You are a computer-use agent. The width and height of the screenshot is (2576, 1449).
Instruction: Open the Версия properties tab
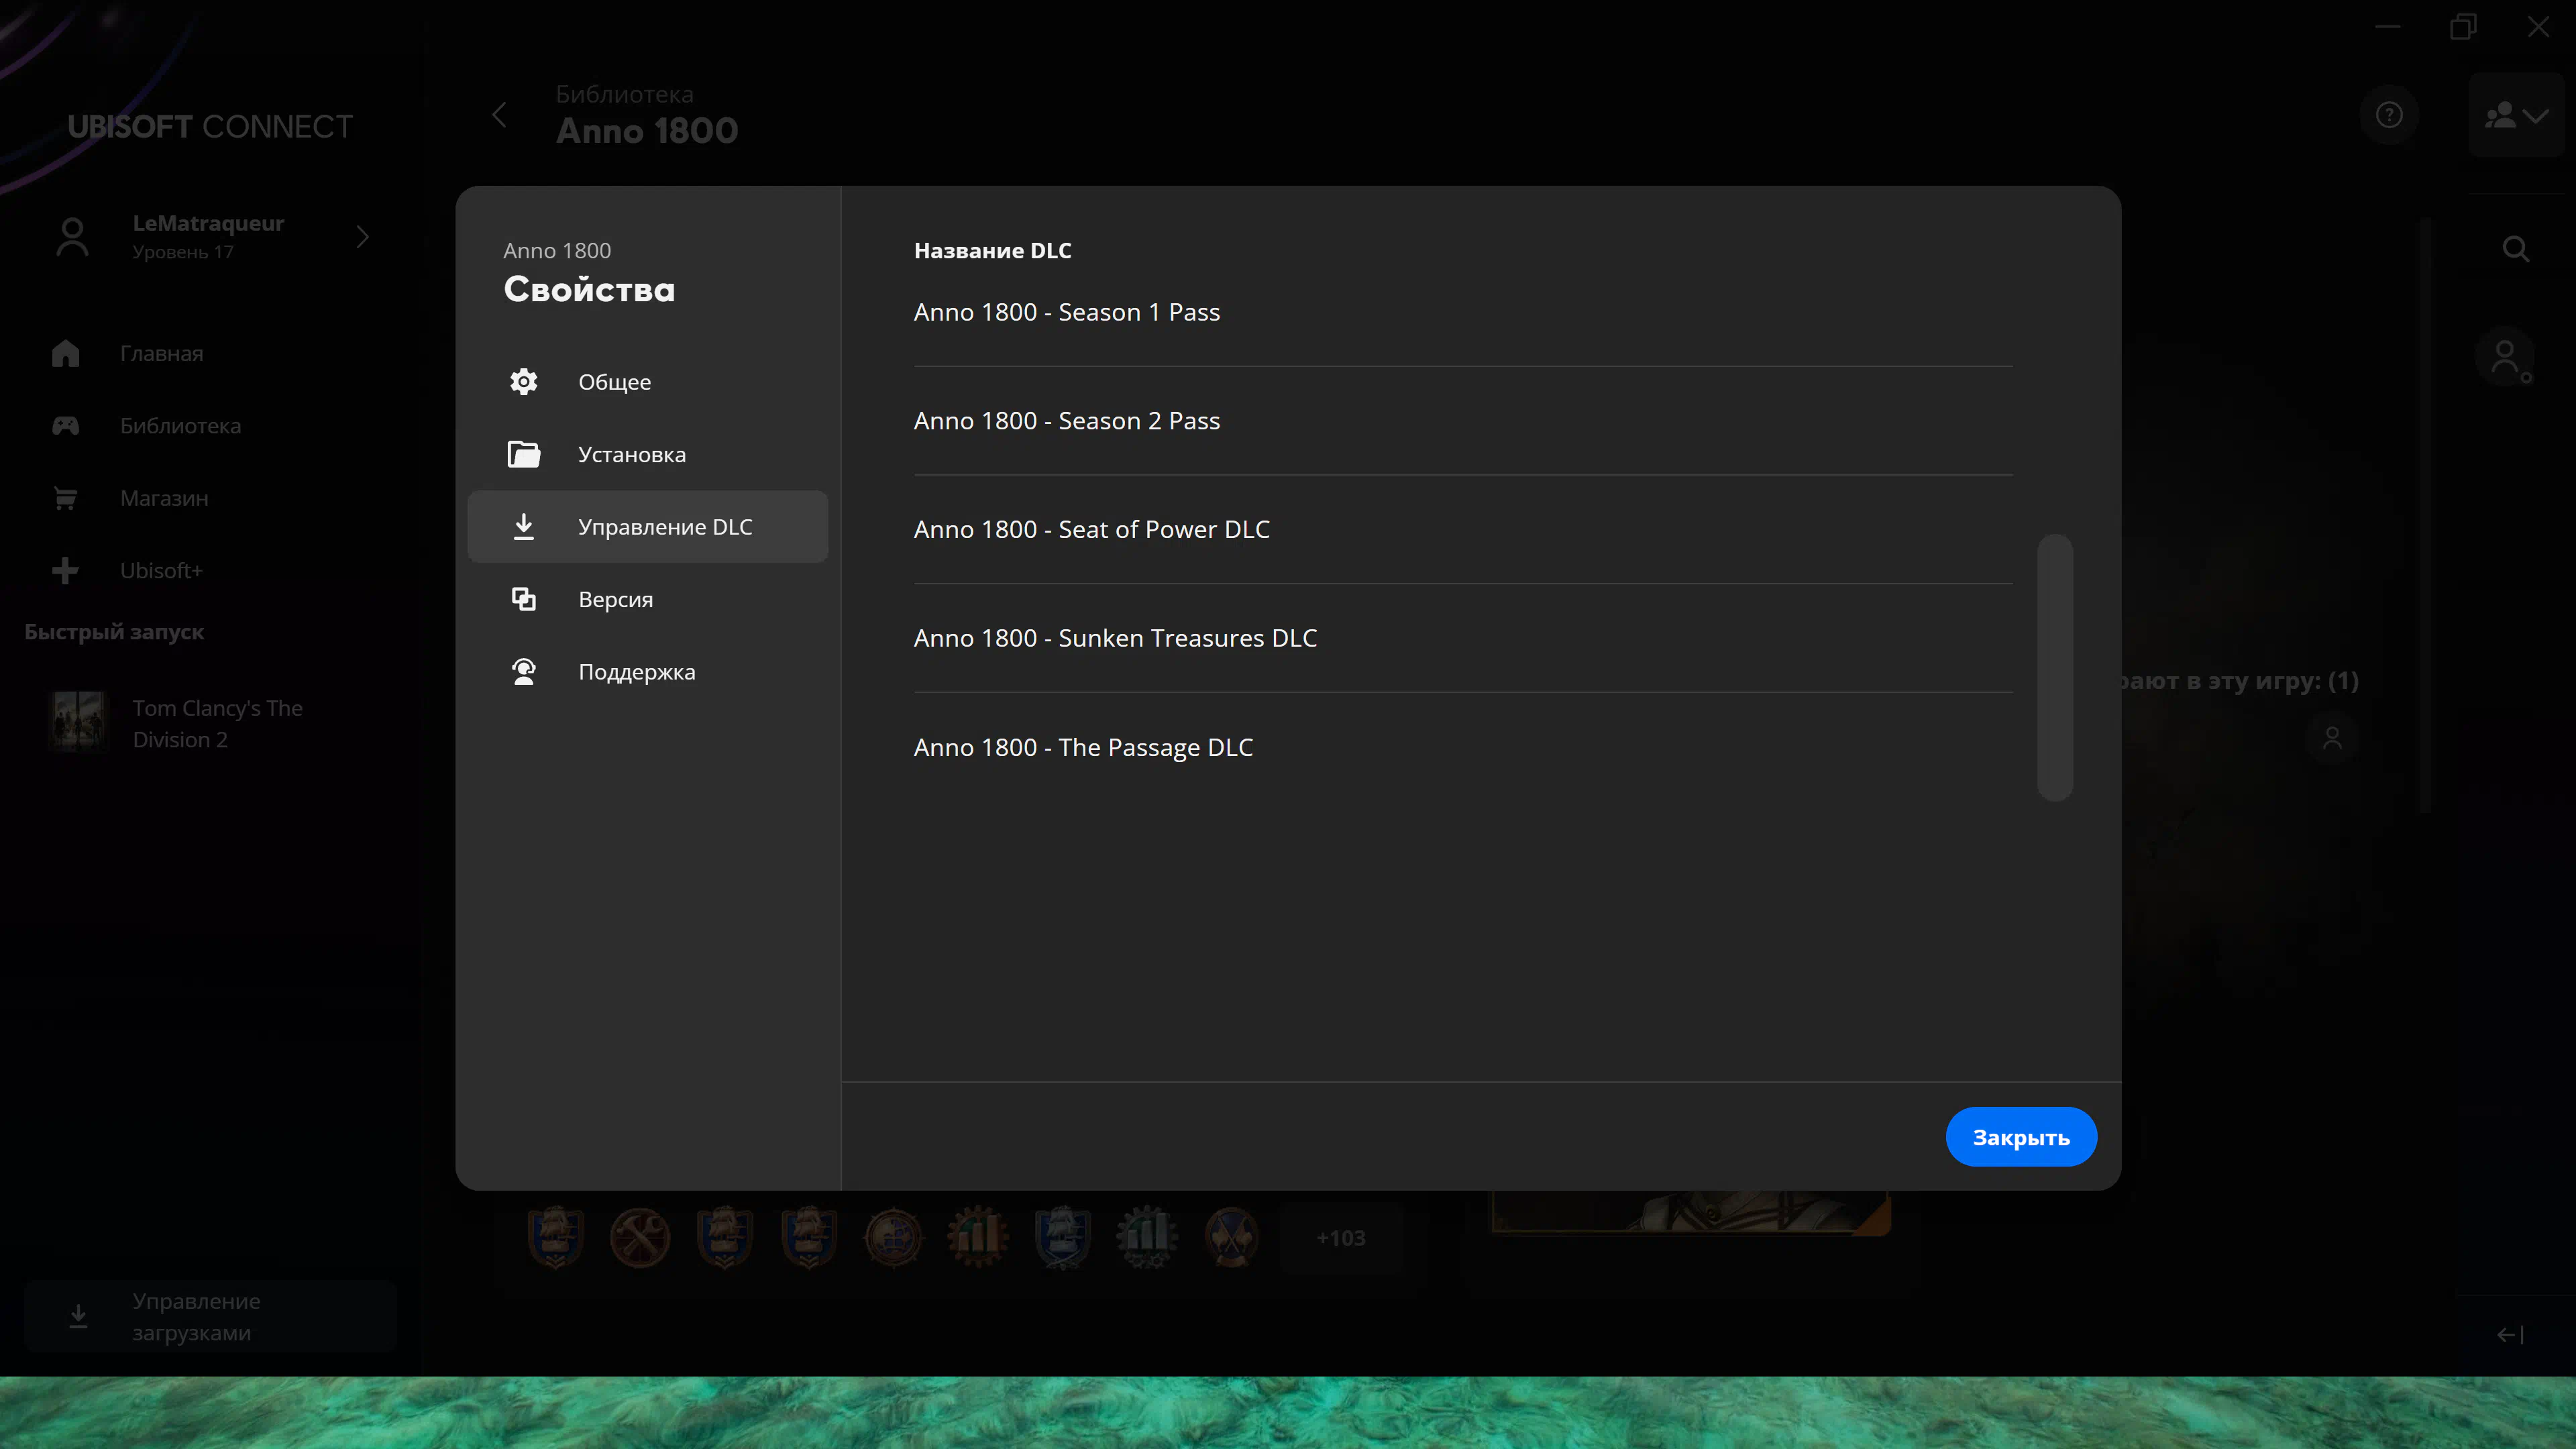(614, 599)
